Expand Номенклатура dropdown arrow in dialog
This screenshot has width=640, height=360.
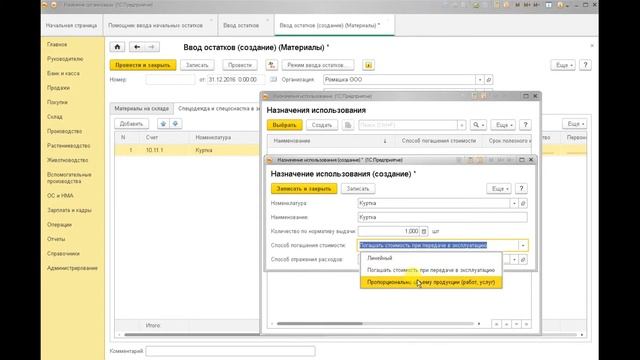[x=514, y=203]
